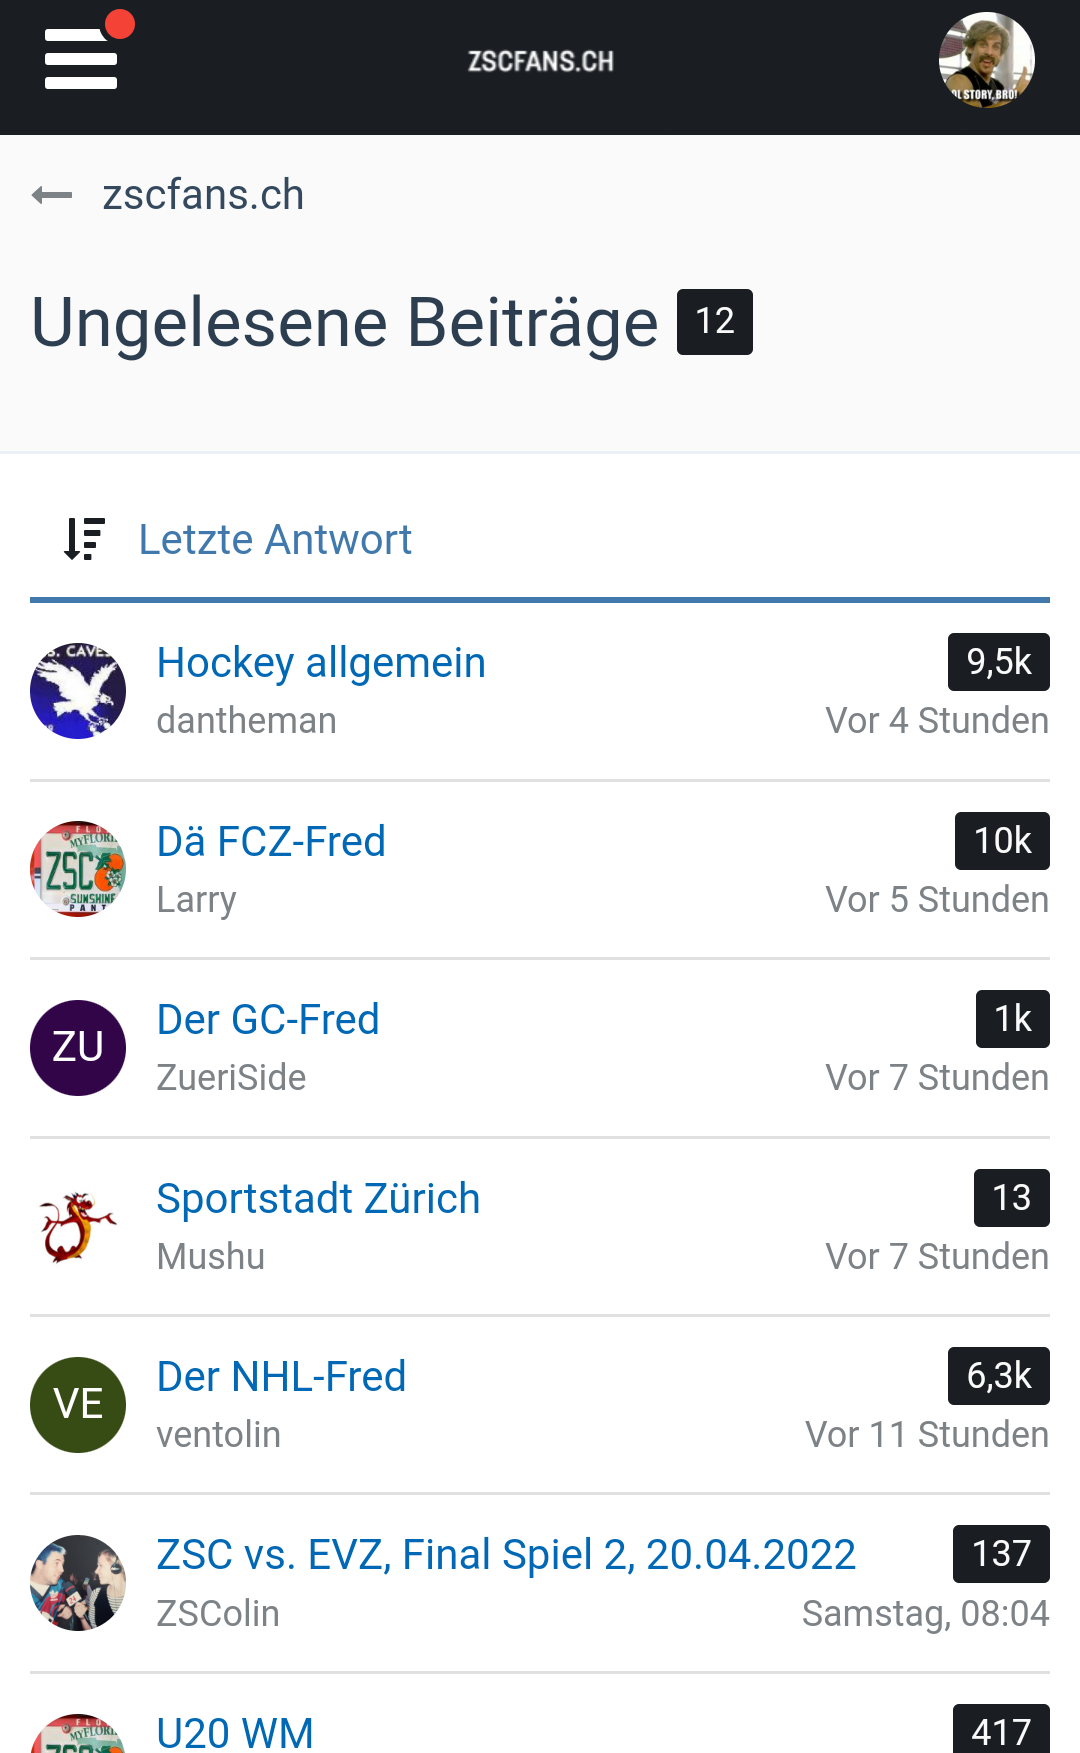Click the ZSCFANS.CH header title

(540, 61)
